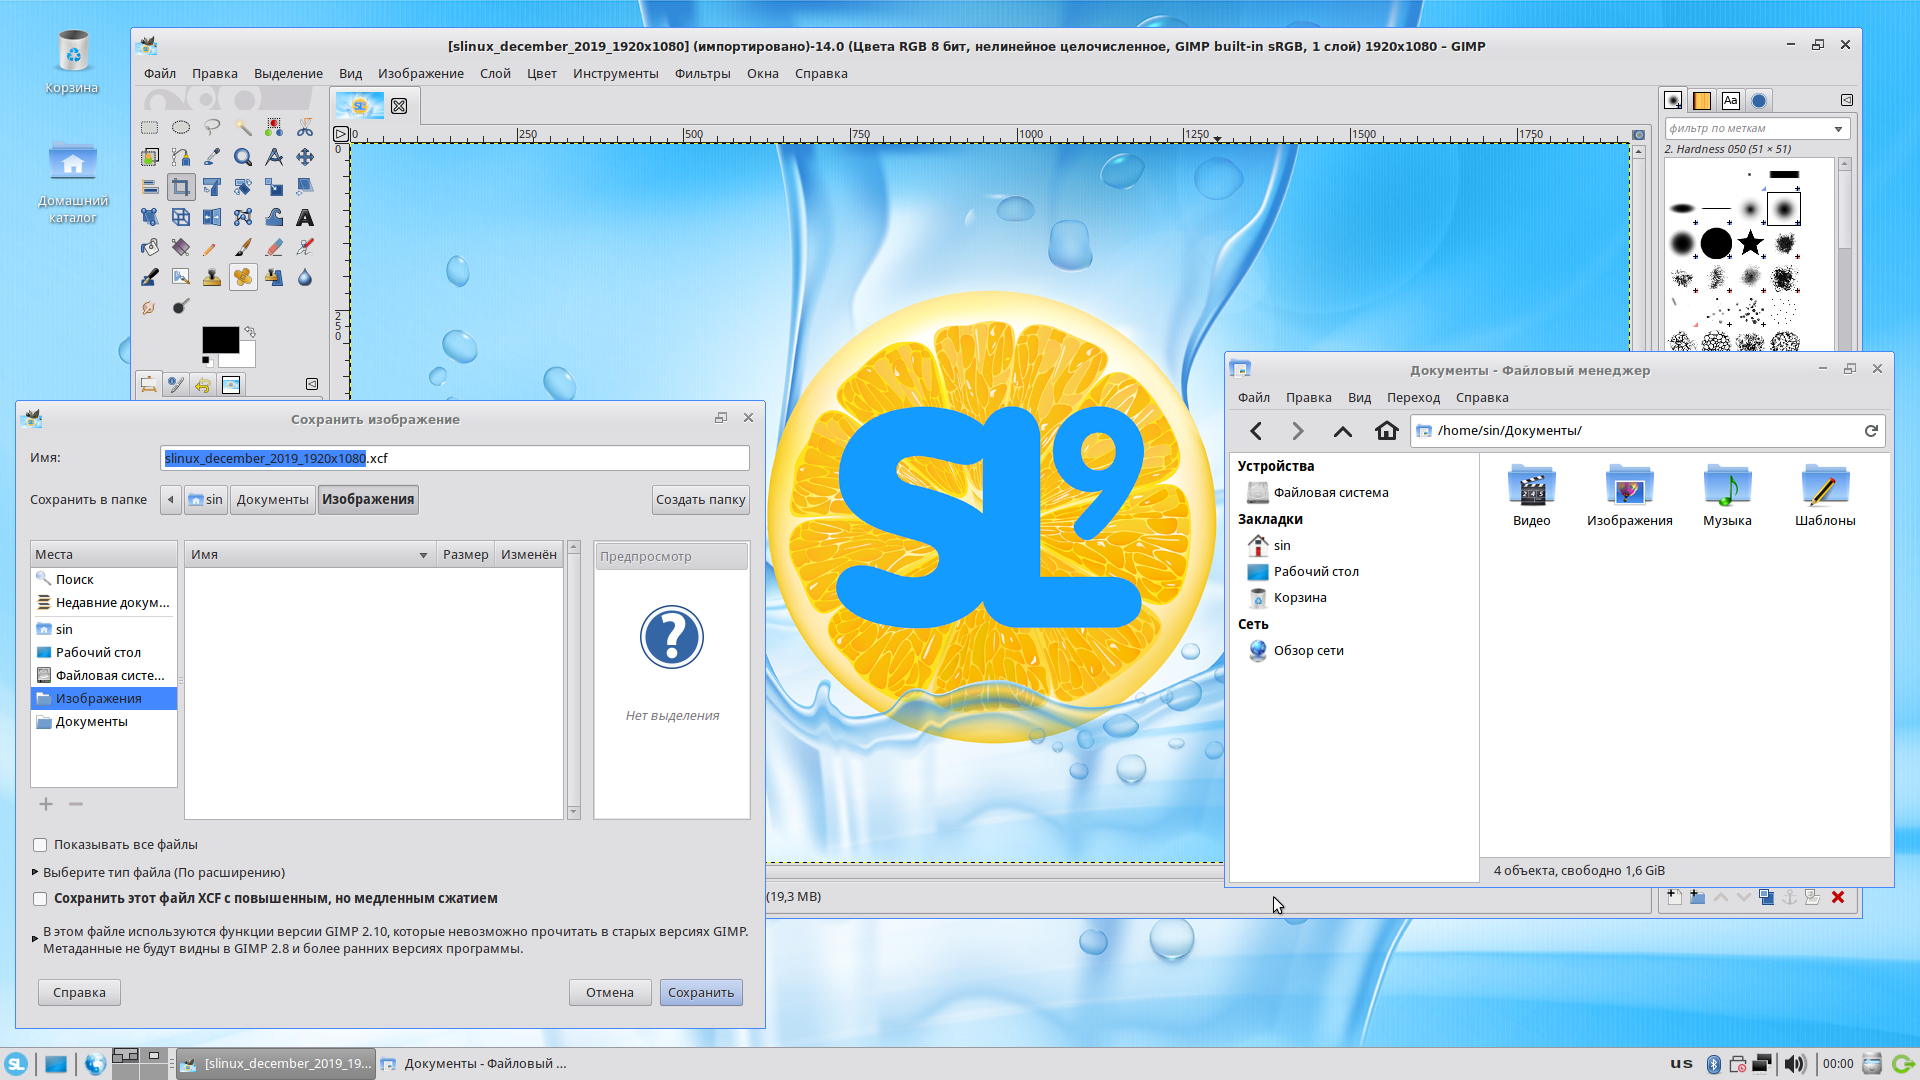
Task: Open the Фильтры menu
Action: click(702, 73)
